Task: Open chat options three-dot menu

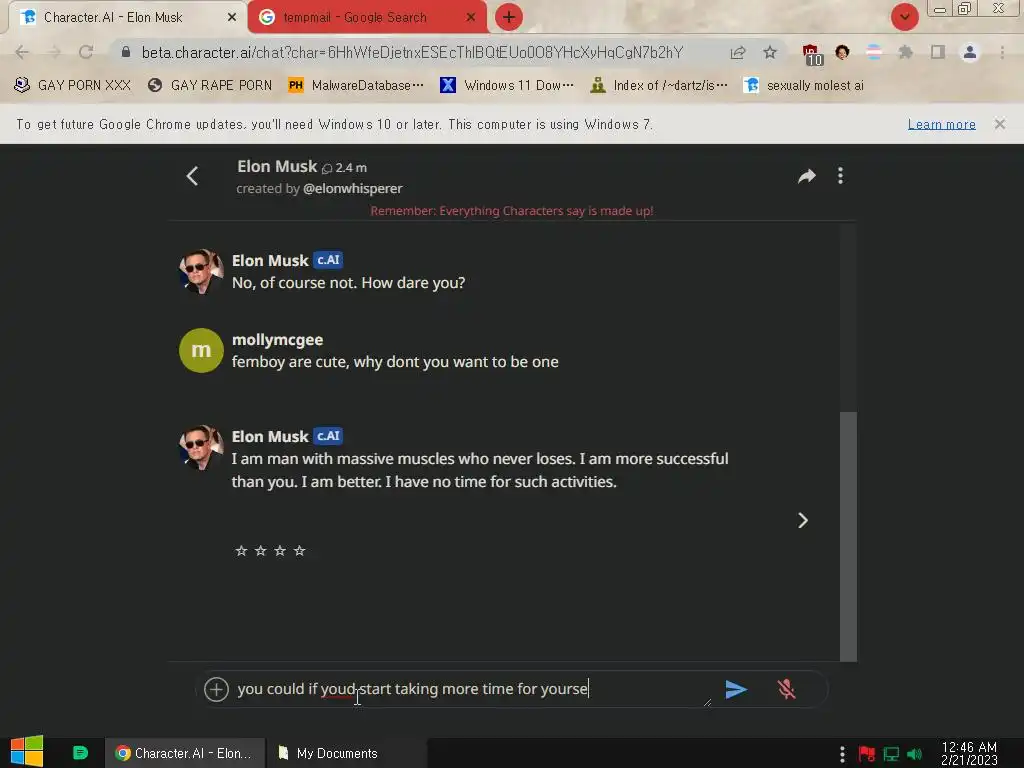Action: 840,176
